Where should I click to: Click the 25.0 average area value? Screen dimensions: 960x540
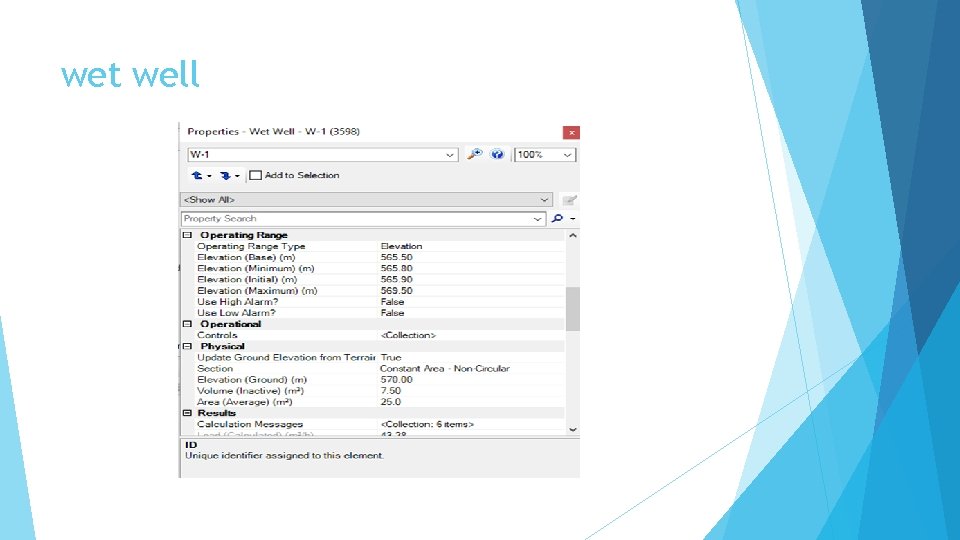pos(391,402)
